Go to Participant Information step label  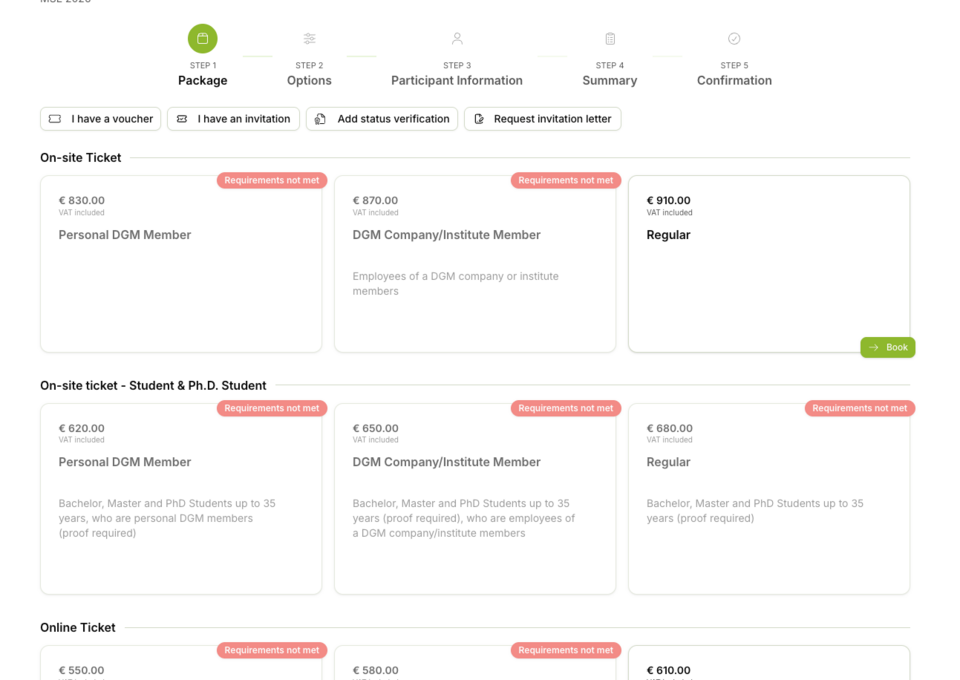point(457,80)
